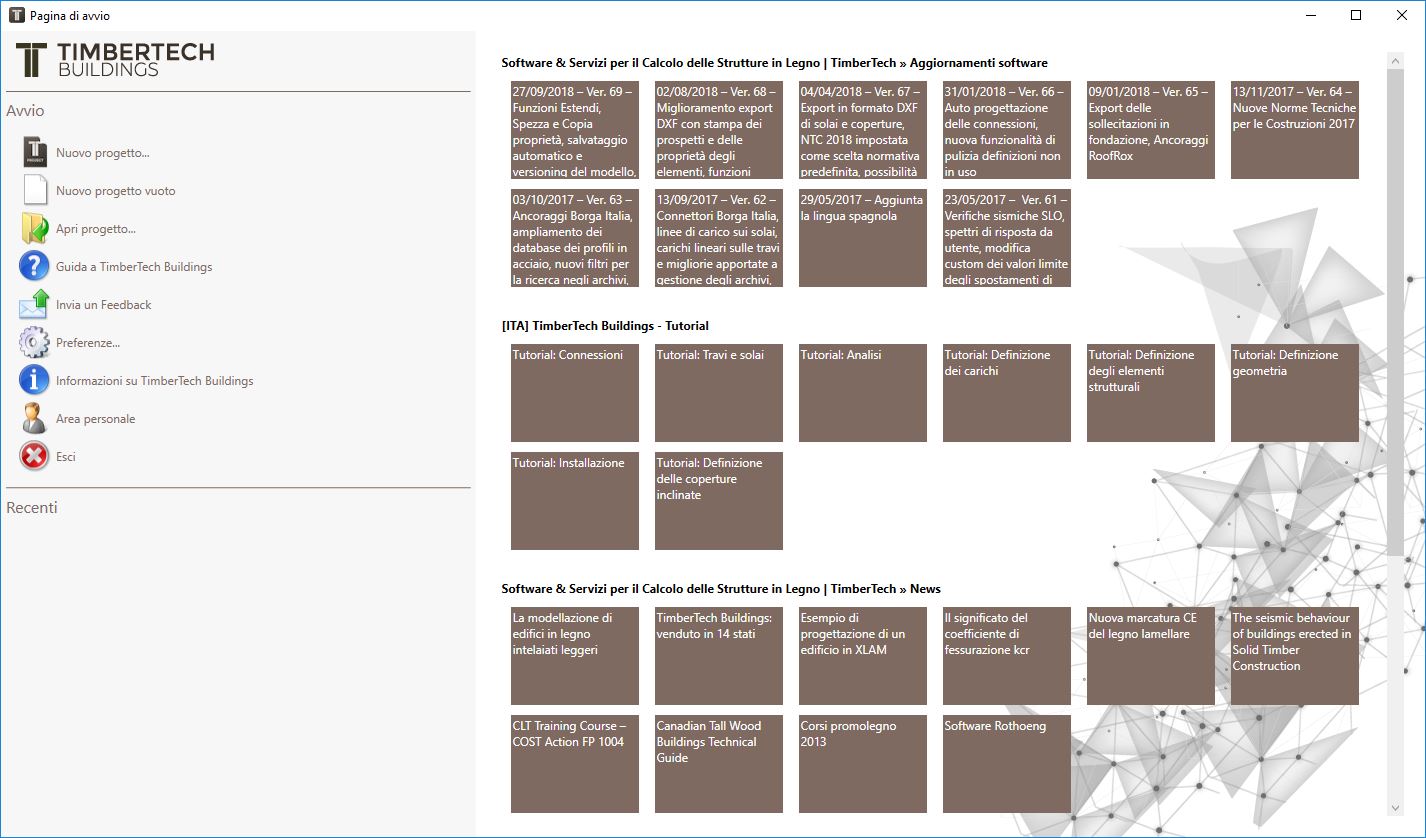Open CLT Training Course COST Action tile
Screen dimensions: 1426x838
575,764
